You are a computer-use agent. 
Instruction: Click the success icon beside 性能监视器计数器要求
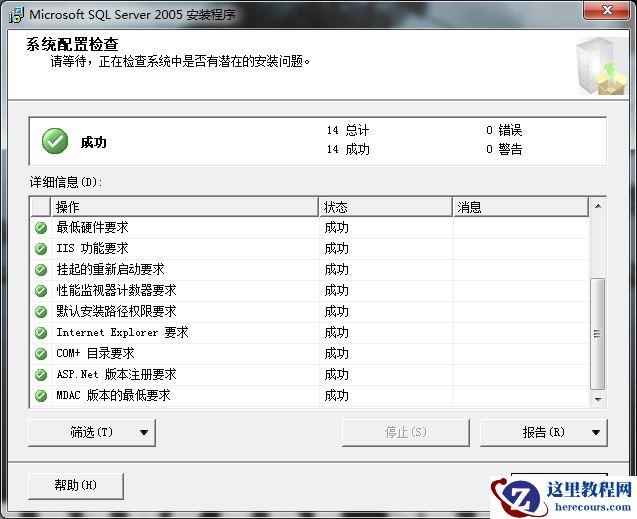(x=41, y=291)
